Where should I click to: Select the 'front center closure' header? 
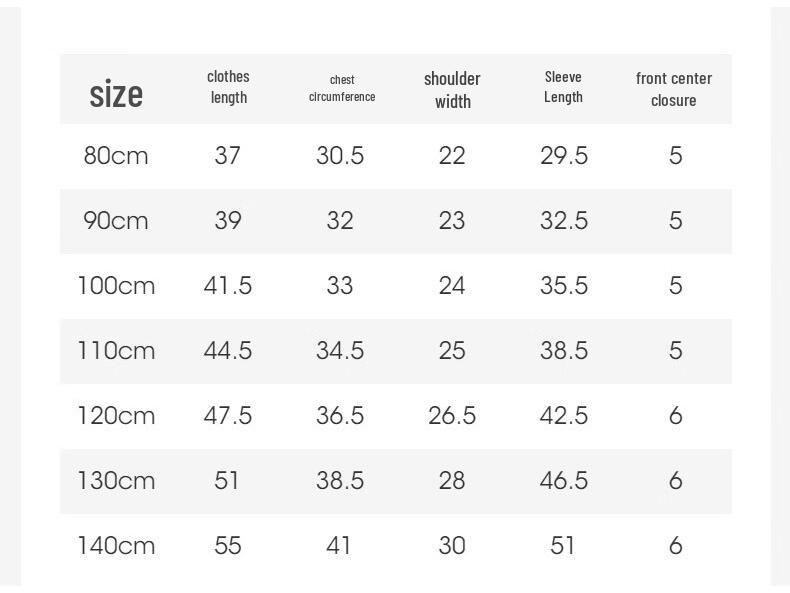point(674,89)
